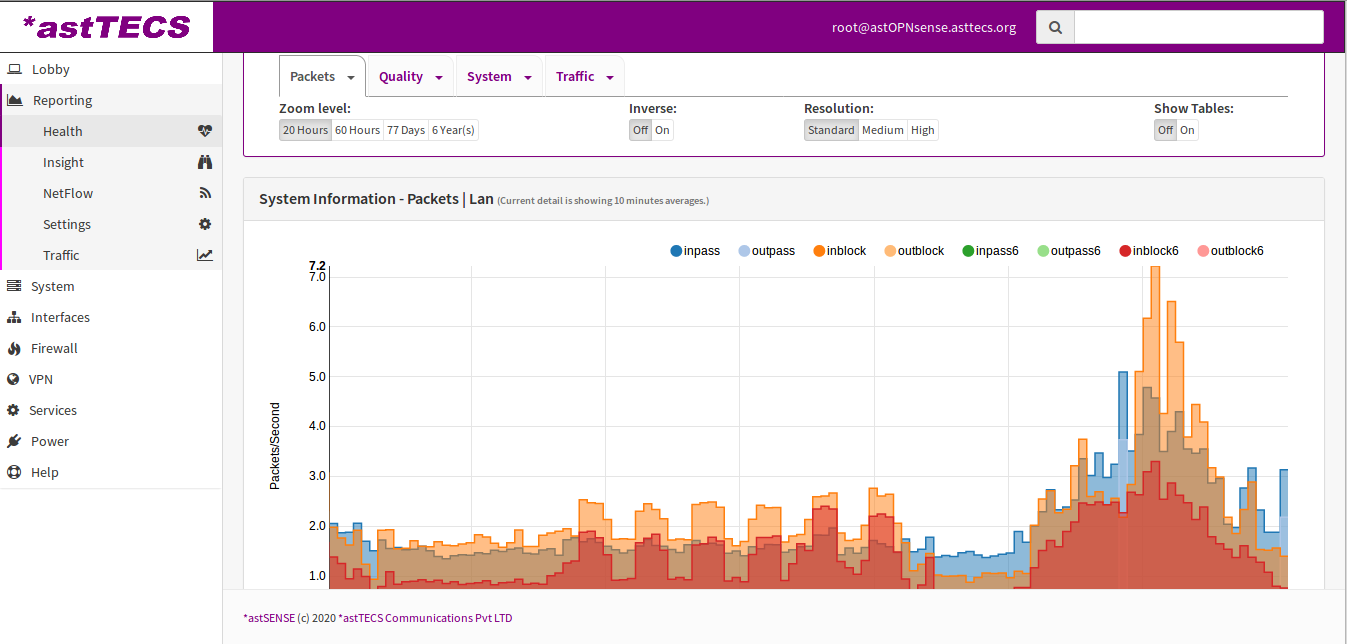This screenshot has width=1347, height=644.
Task: Open the Traffic tab dropdown
Action: [x=584, y=77]
